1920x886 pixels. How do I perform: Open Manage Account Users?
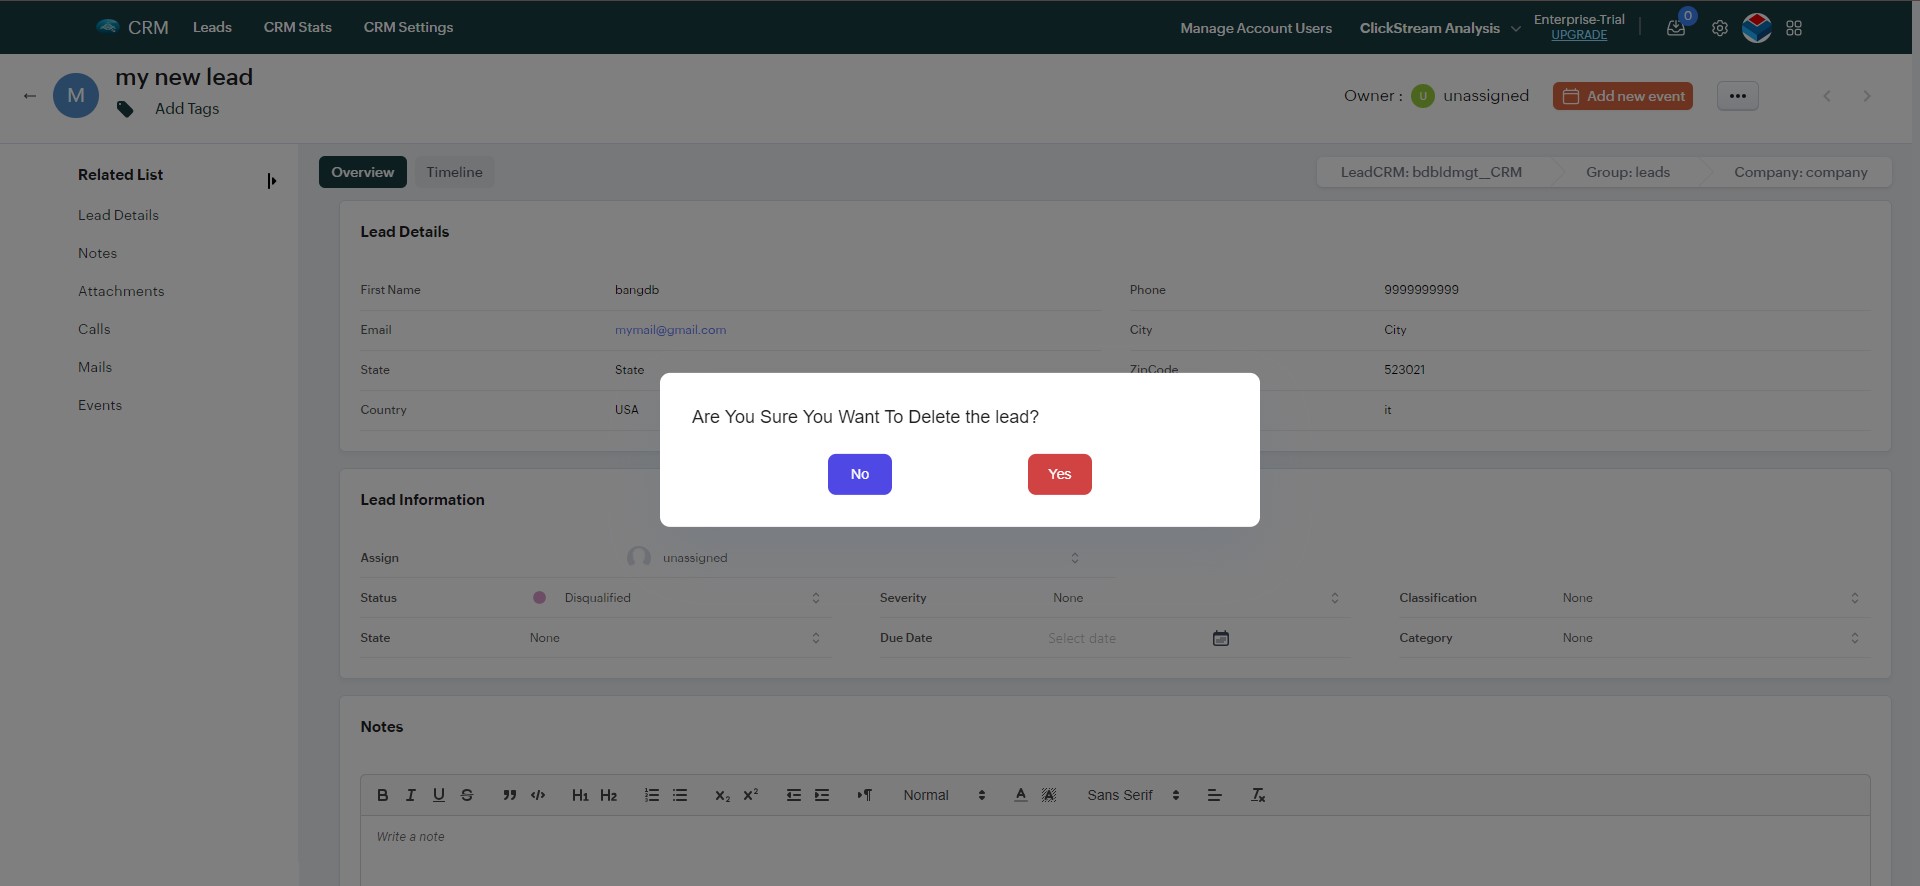1256,28
